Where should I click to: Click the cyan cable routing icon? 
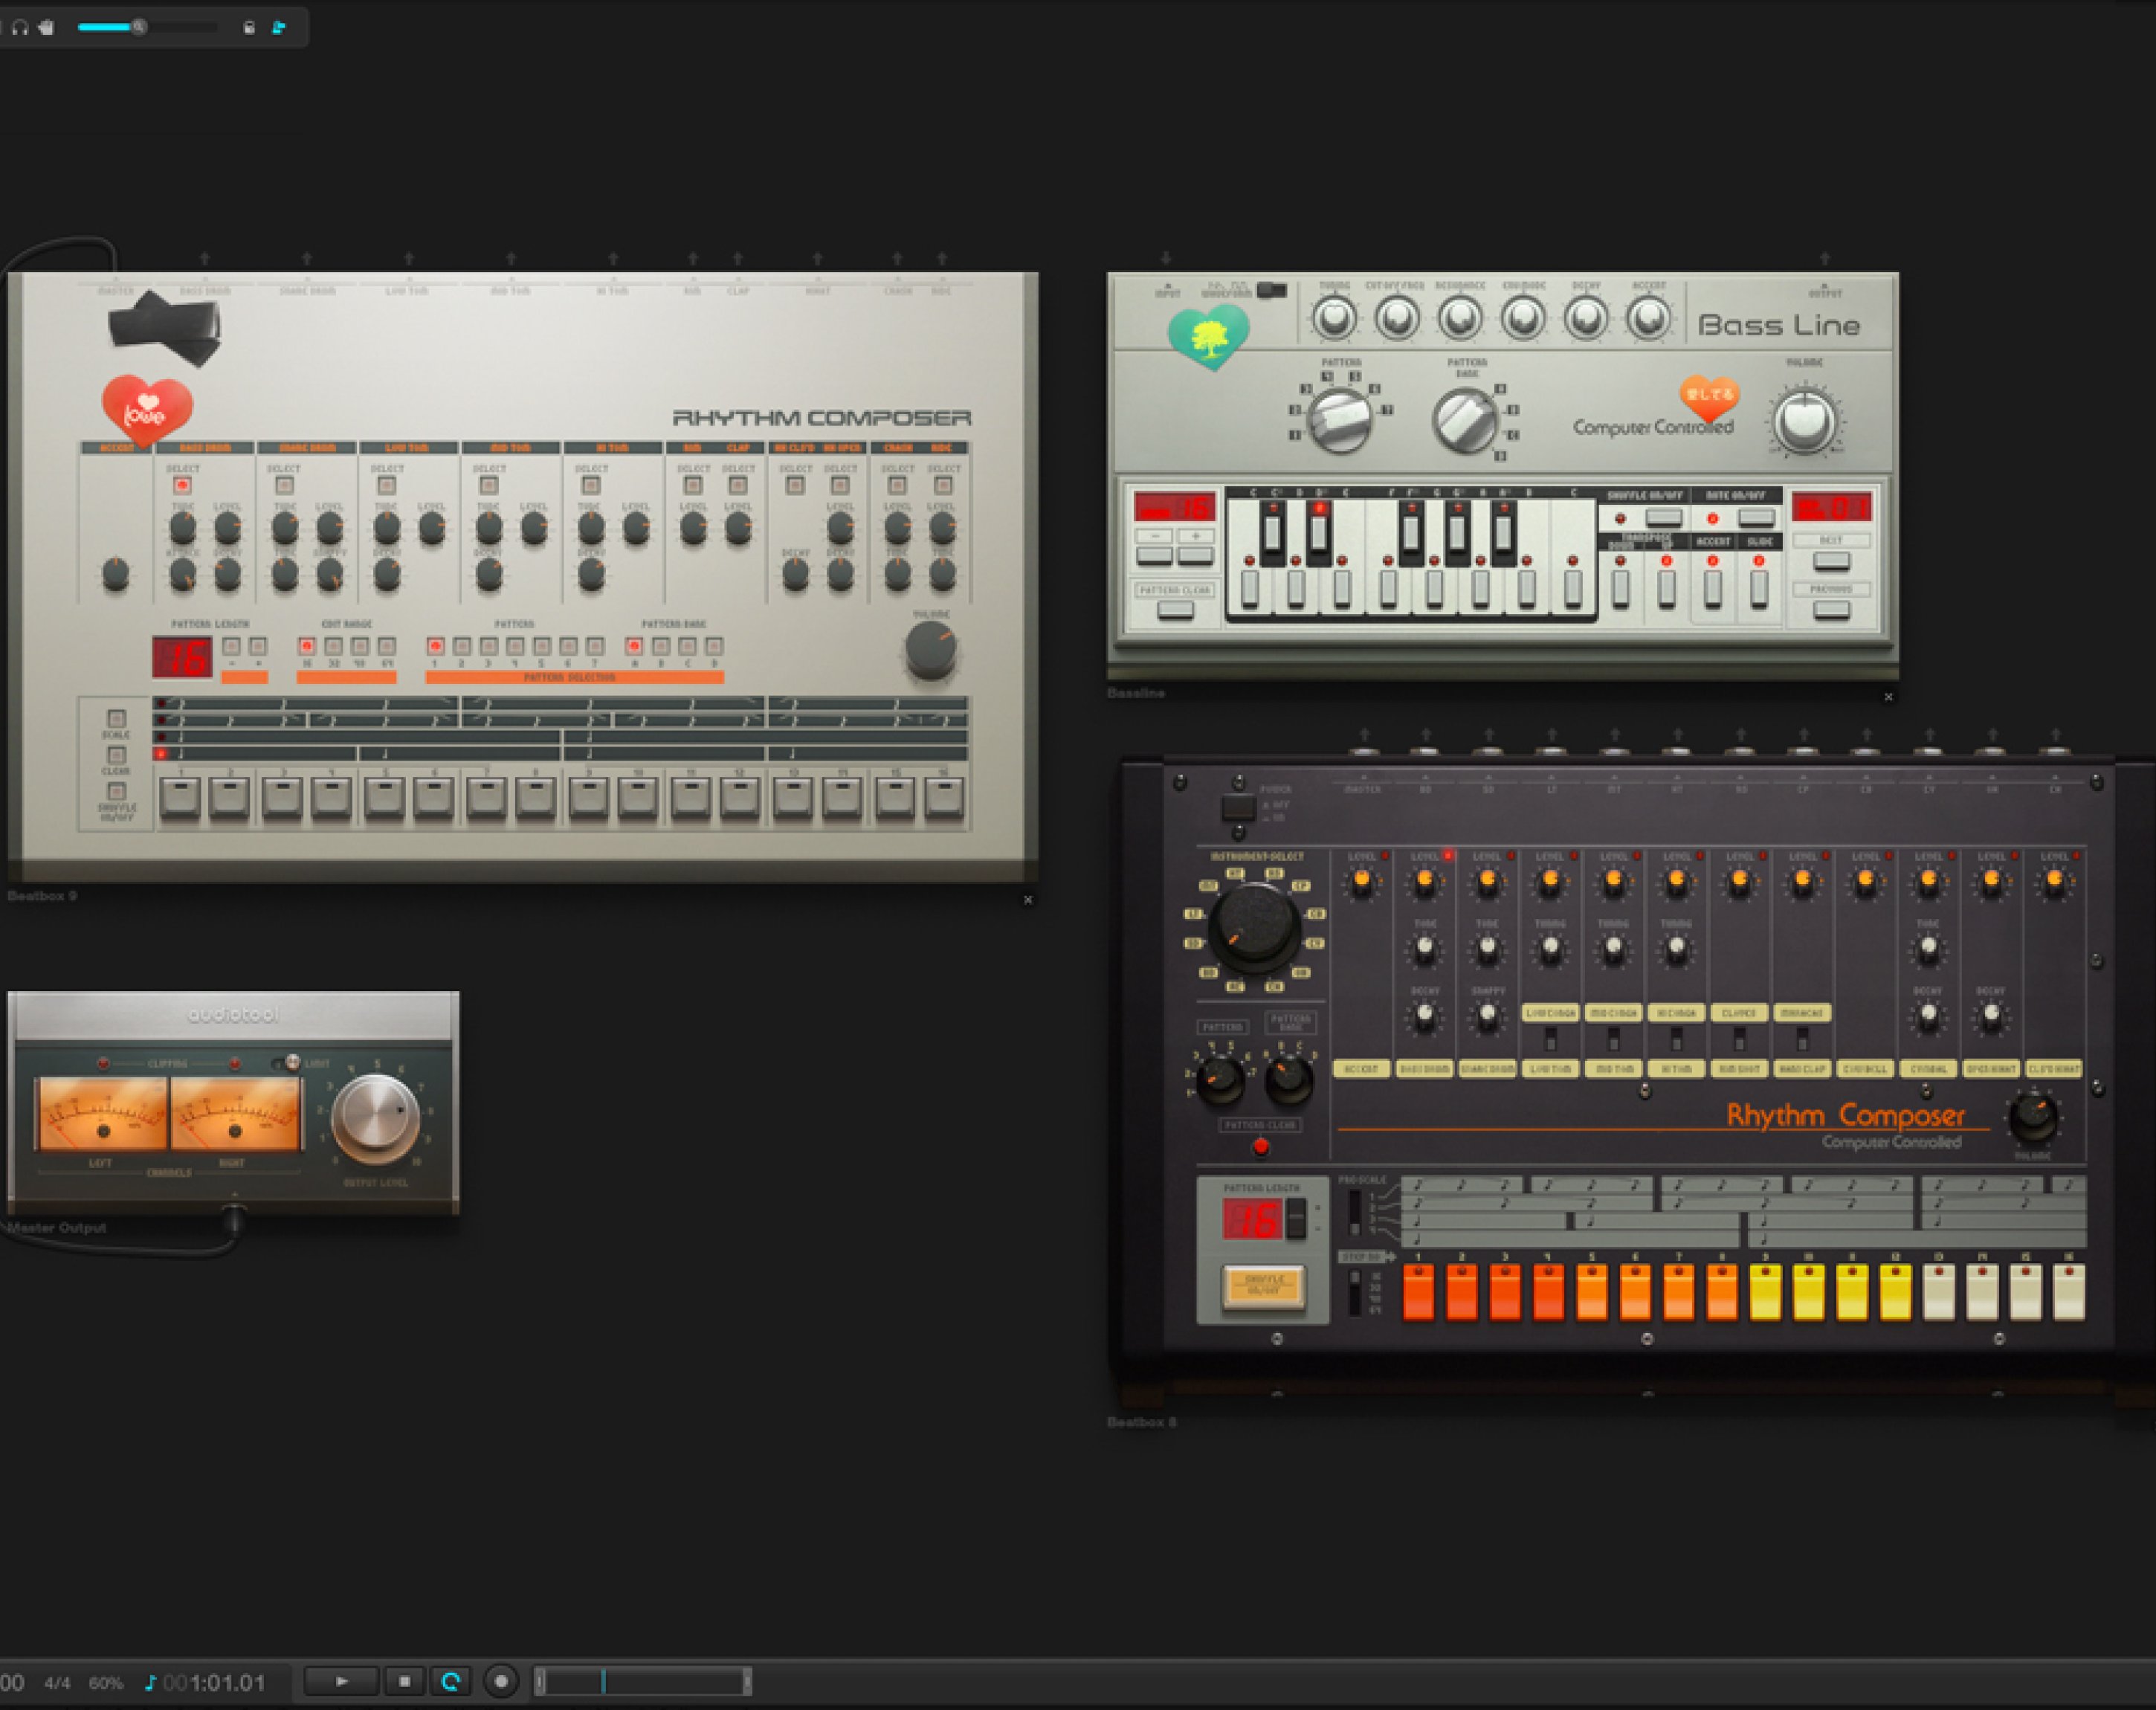pos(279,28)
